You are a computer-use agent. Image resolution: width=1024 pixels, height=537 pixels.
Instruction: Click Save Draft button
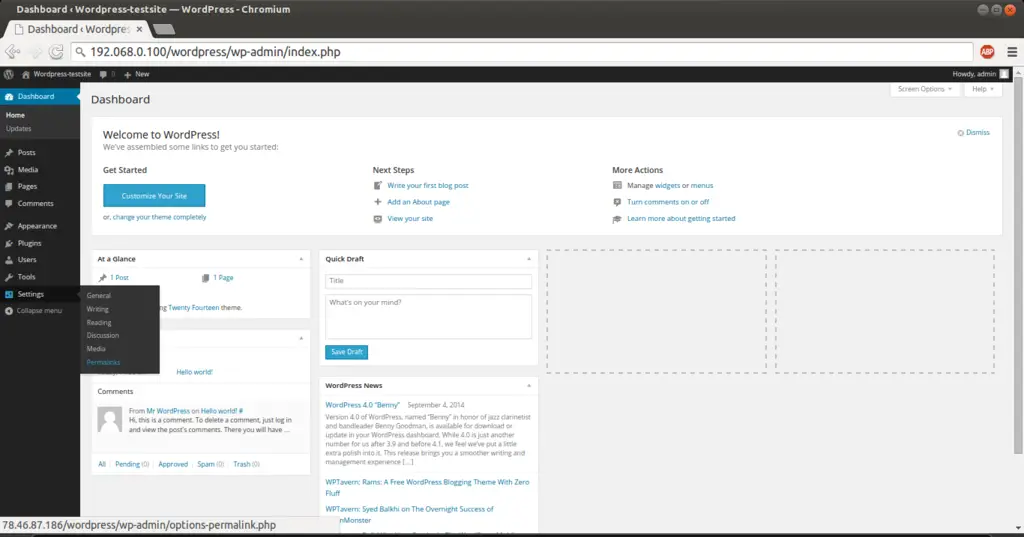(x=347, y=352)
